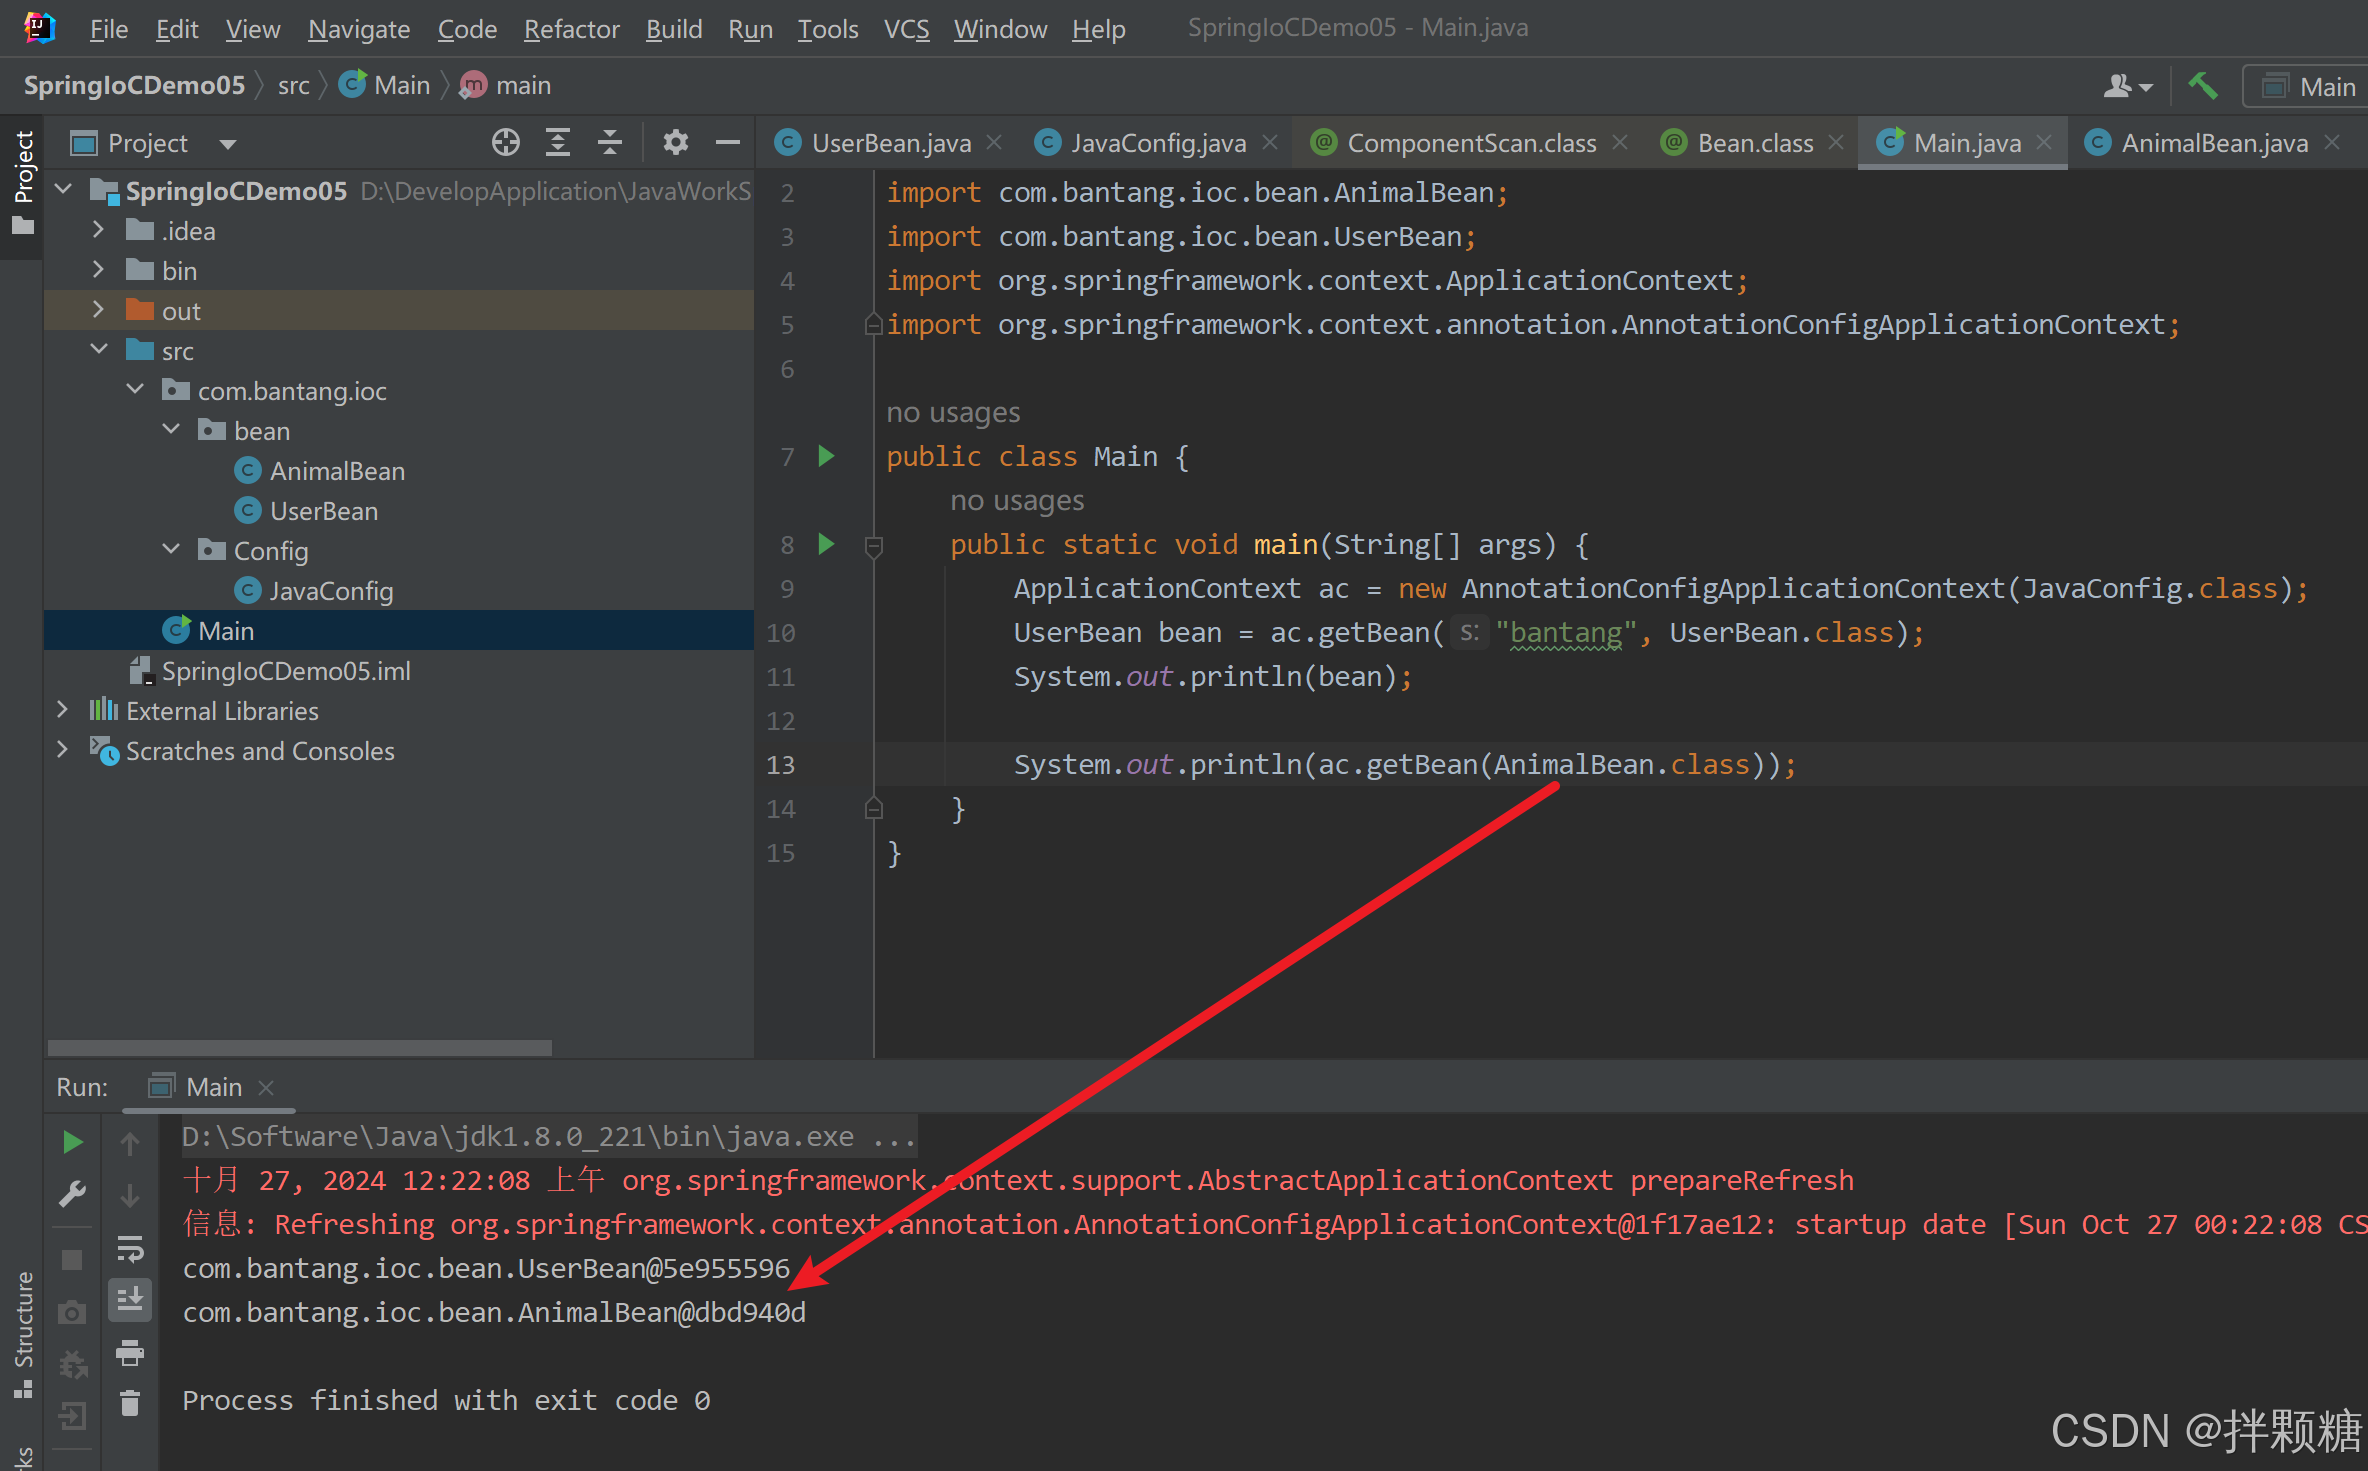Click the Project panel horizontal scrollbar

(300, 1048)
